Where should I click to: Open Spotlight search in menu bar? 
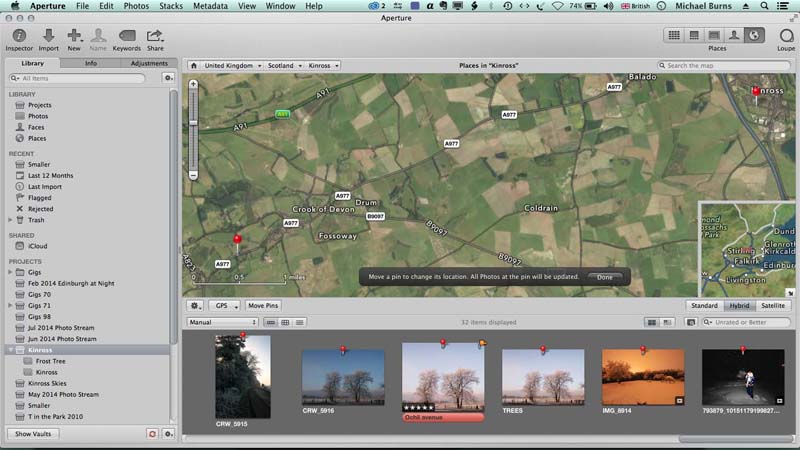(764, 6)
